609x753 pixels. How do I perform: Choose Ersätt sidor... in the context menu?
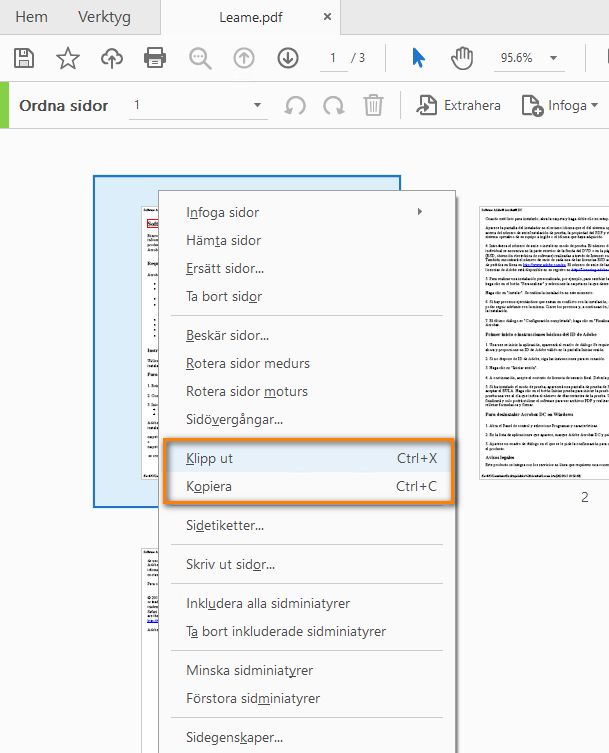point(306,268)
